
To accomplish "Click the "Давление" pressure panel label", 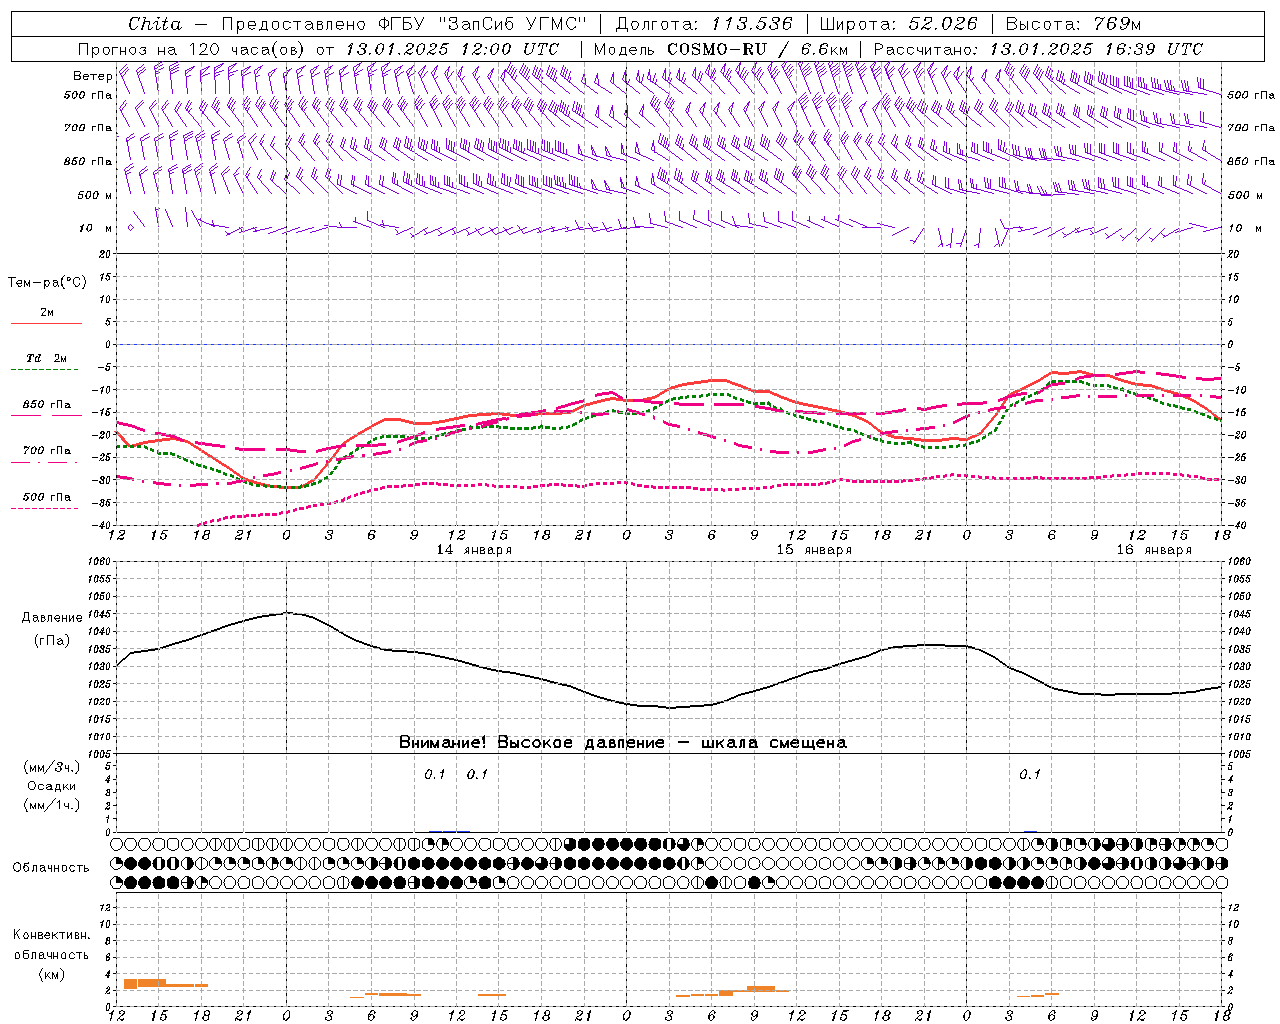I will point(50,618).
